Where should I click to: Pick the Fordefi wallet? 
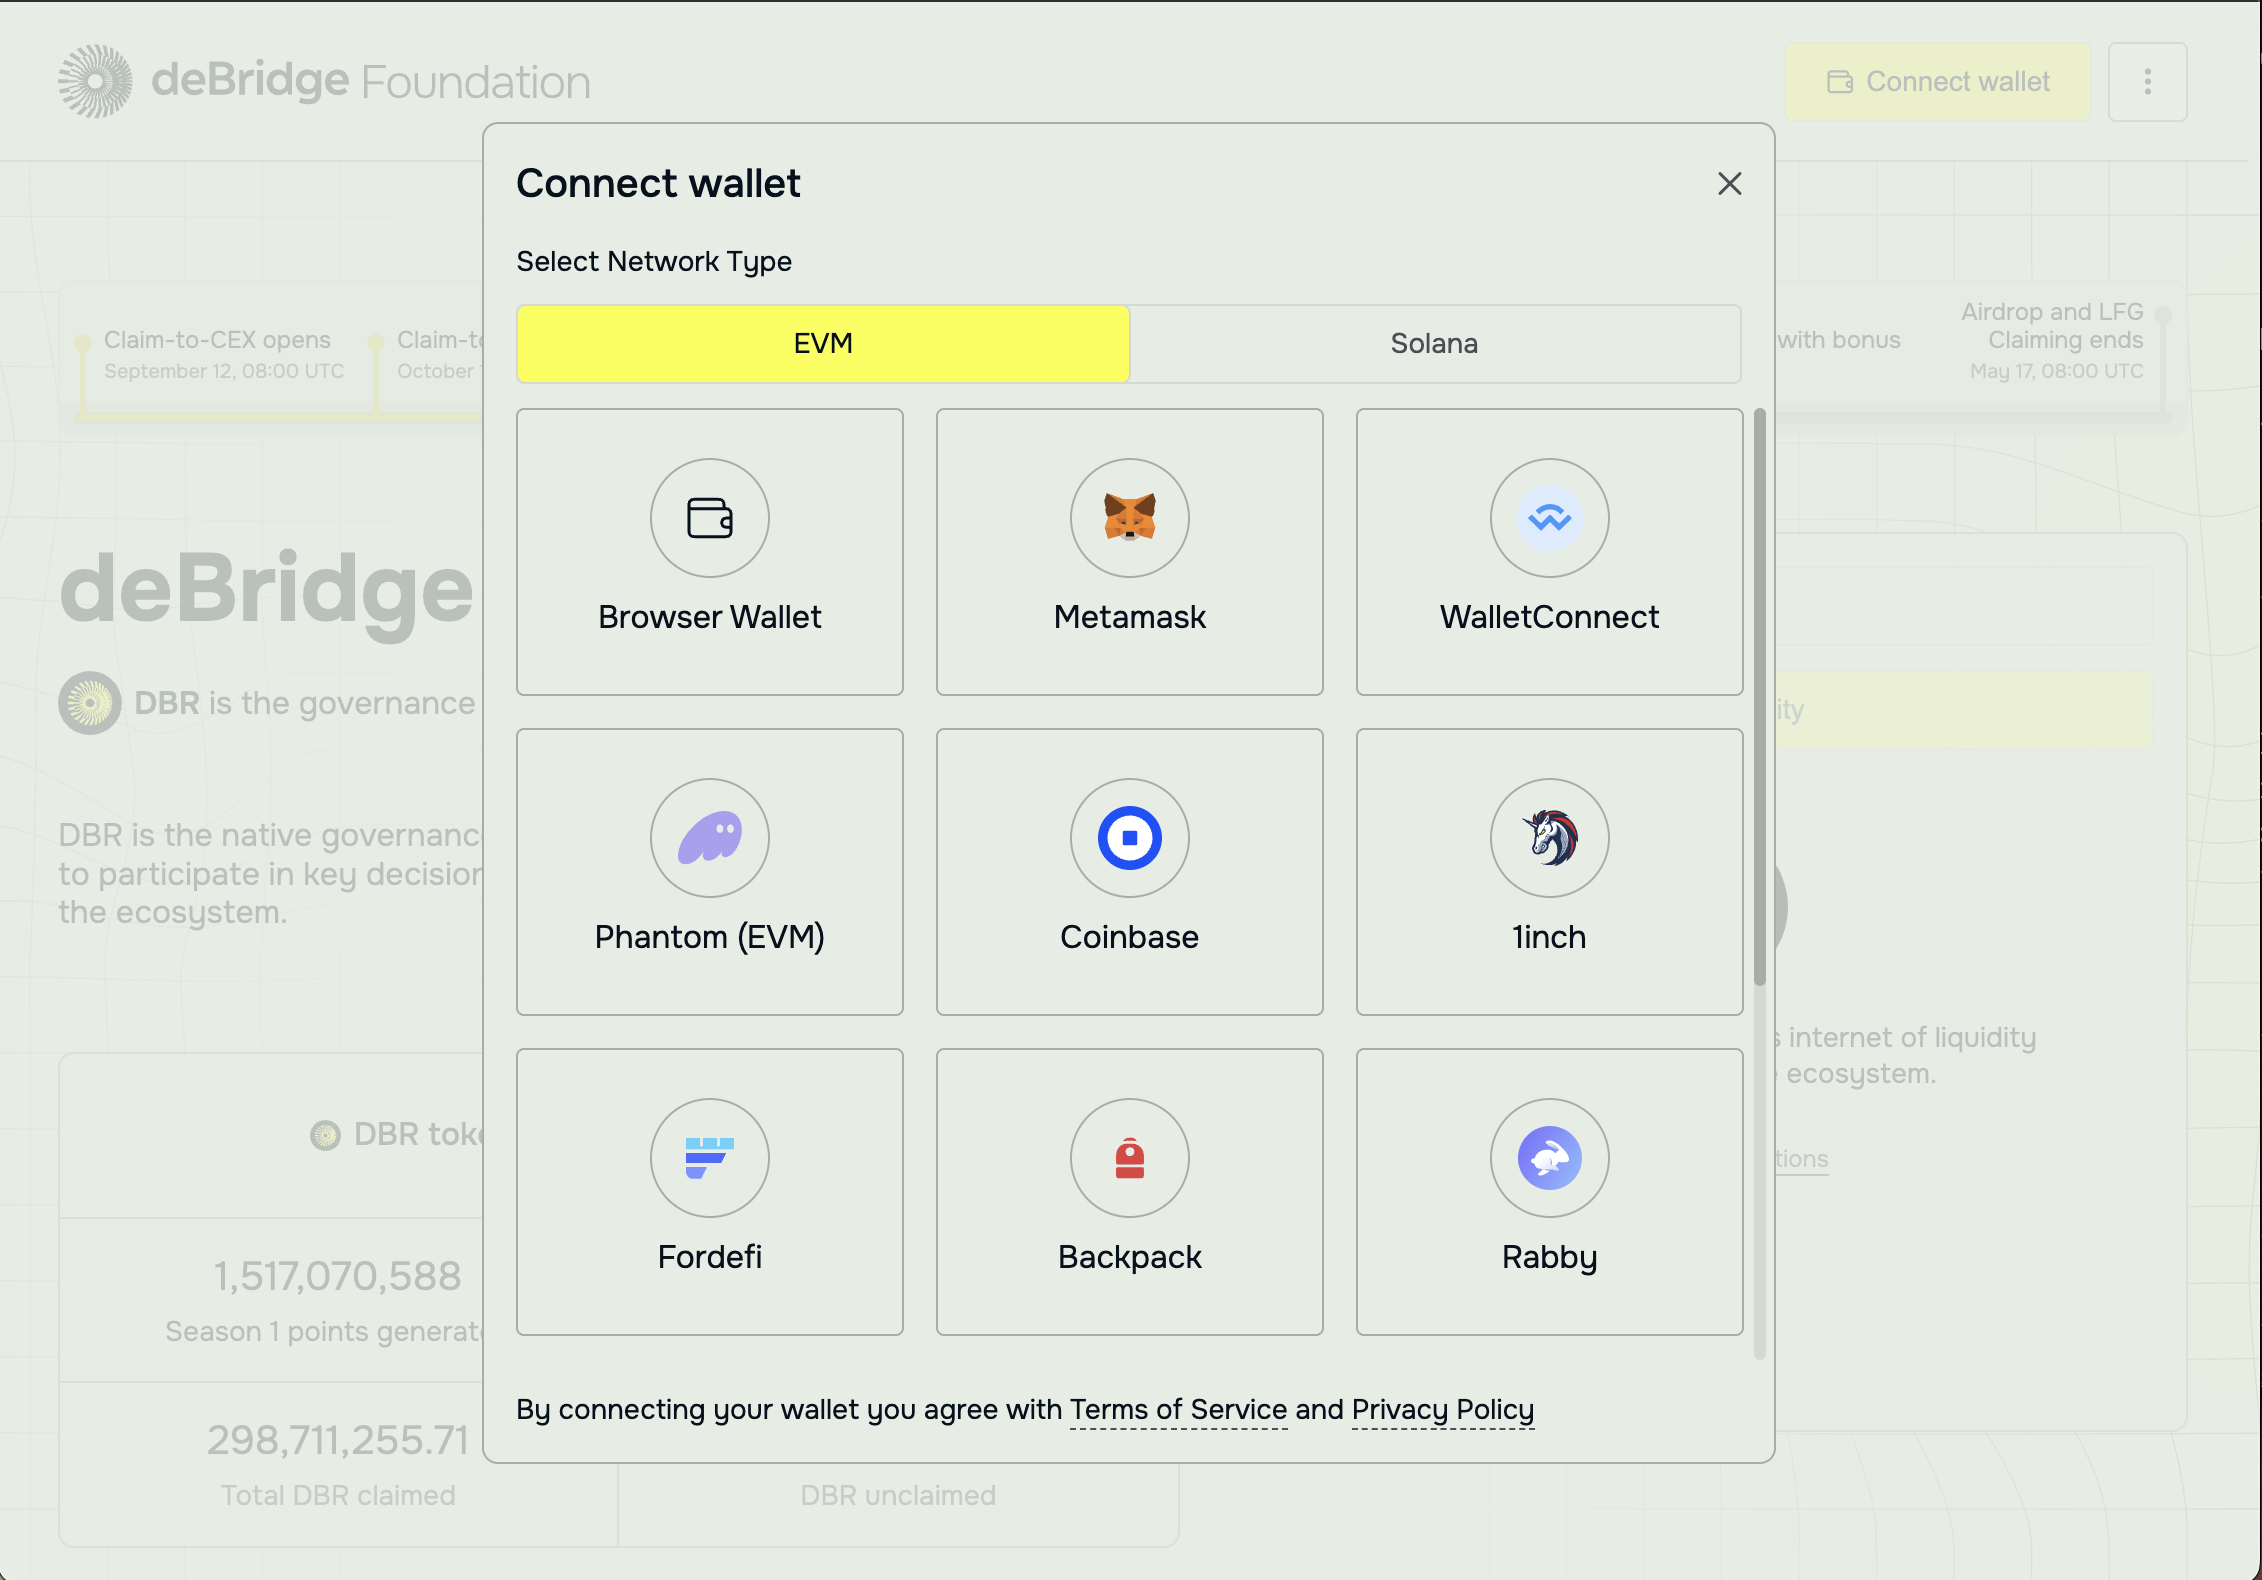click(710, 1192)
